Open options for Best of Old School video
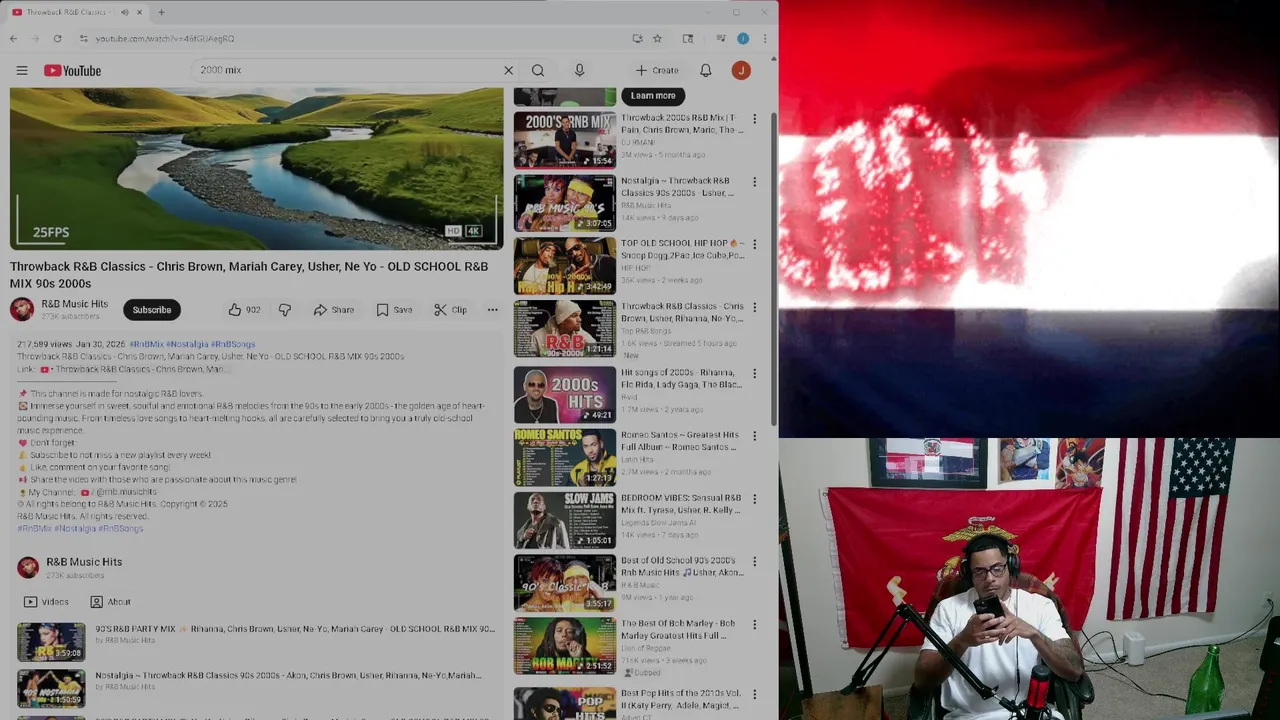Screen dimensions: 1280x720 (755, 562)
